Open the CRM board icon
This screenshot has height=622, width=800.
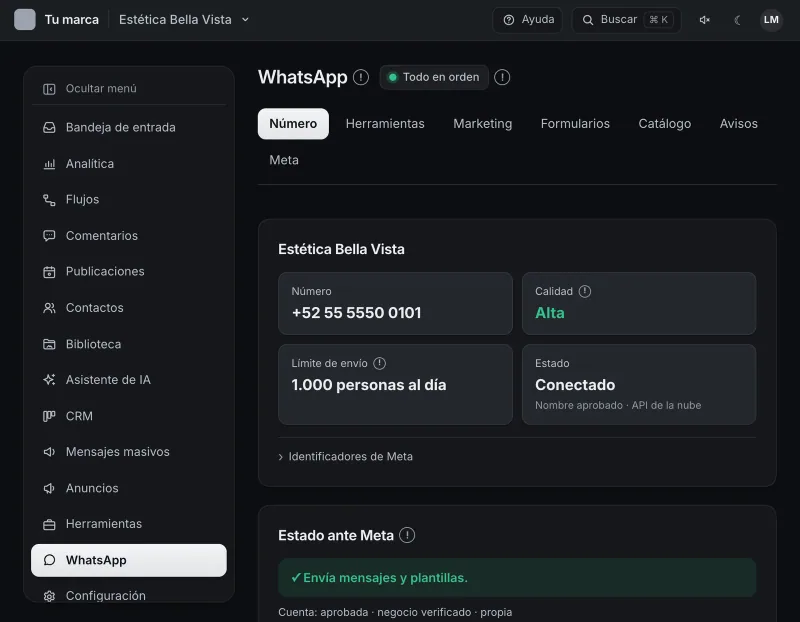[49, 416]
